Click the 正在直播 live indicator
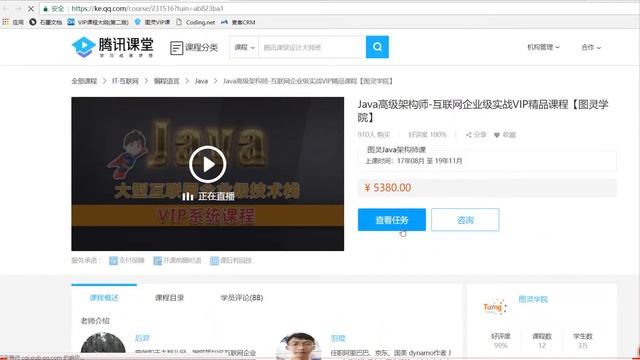 click(x=208, y=196)
